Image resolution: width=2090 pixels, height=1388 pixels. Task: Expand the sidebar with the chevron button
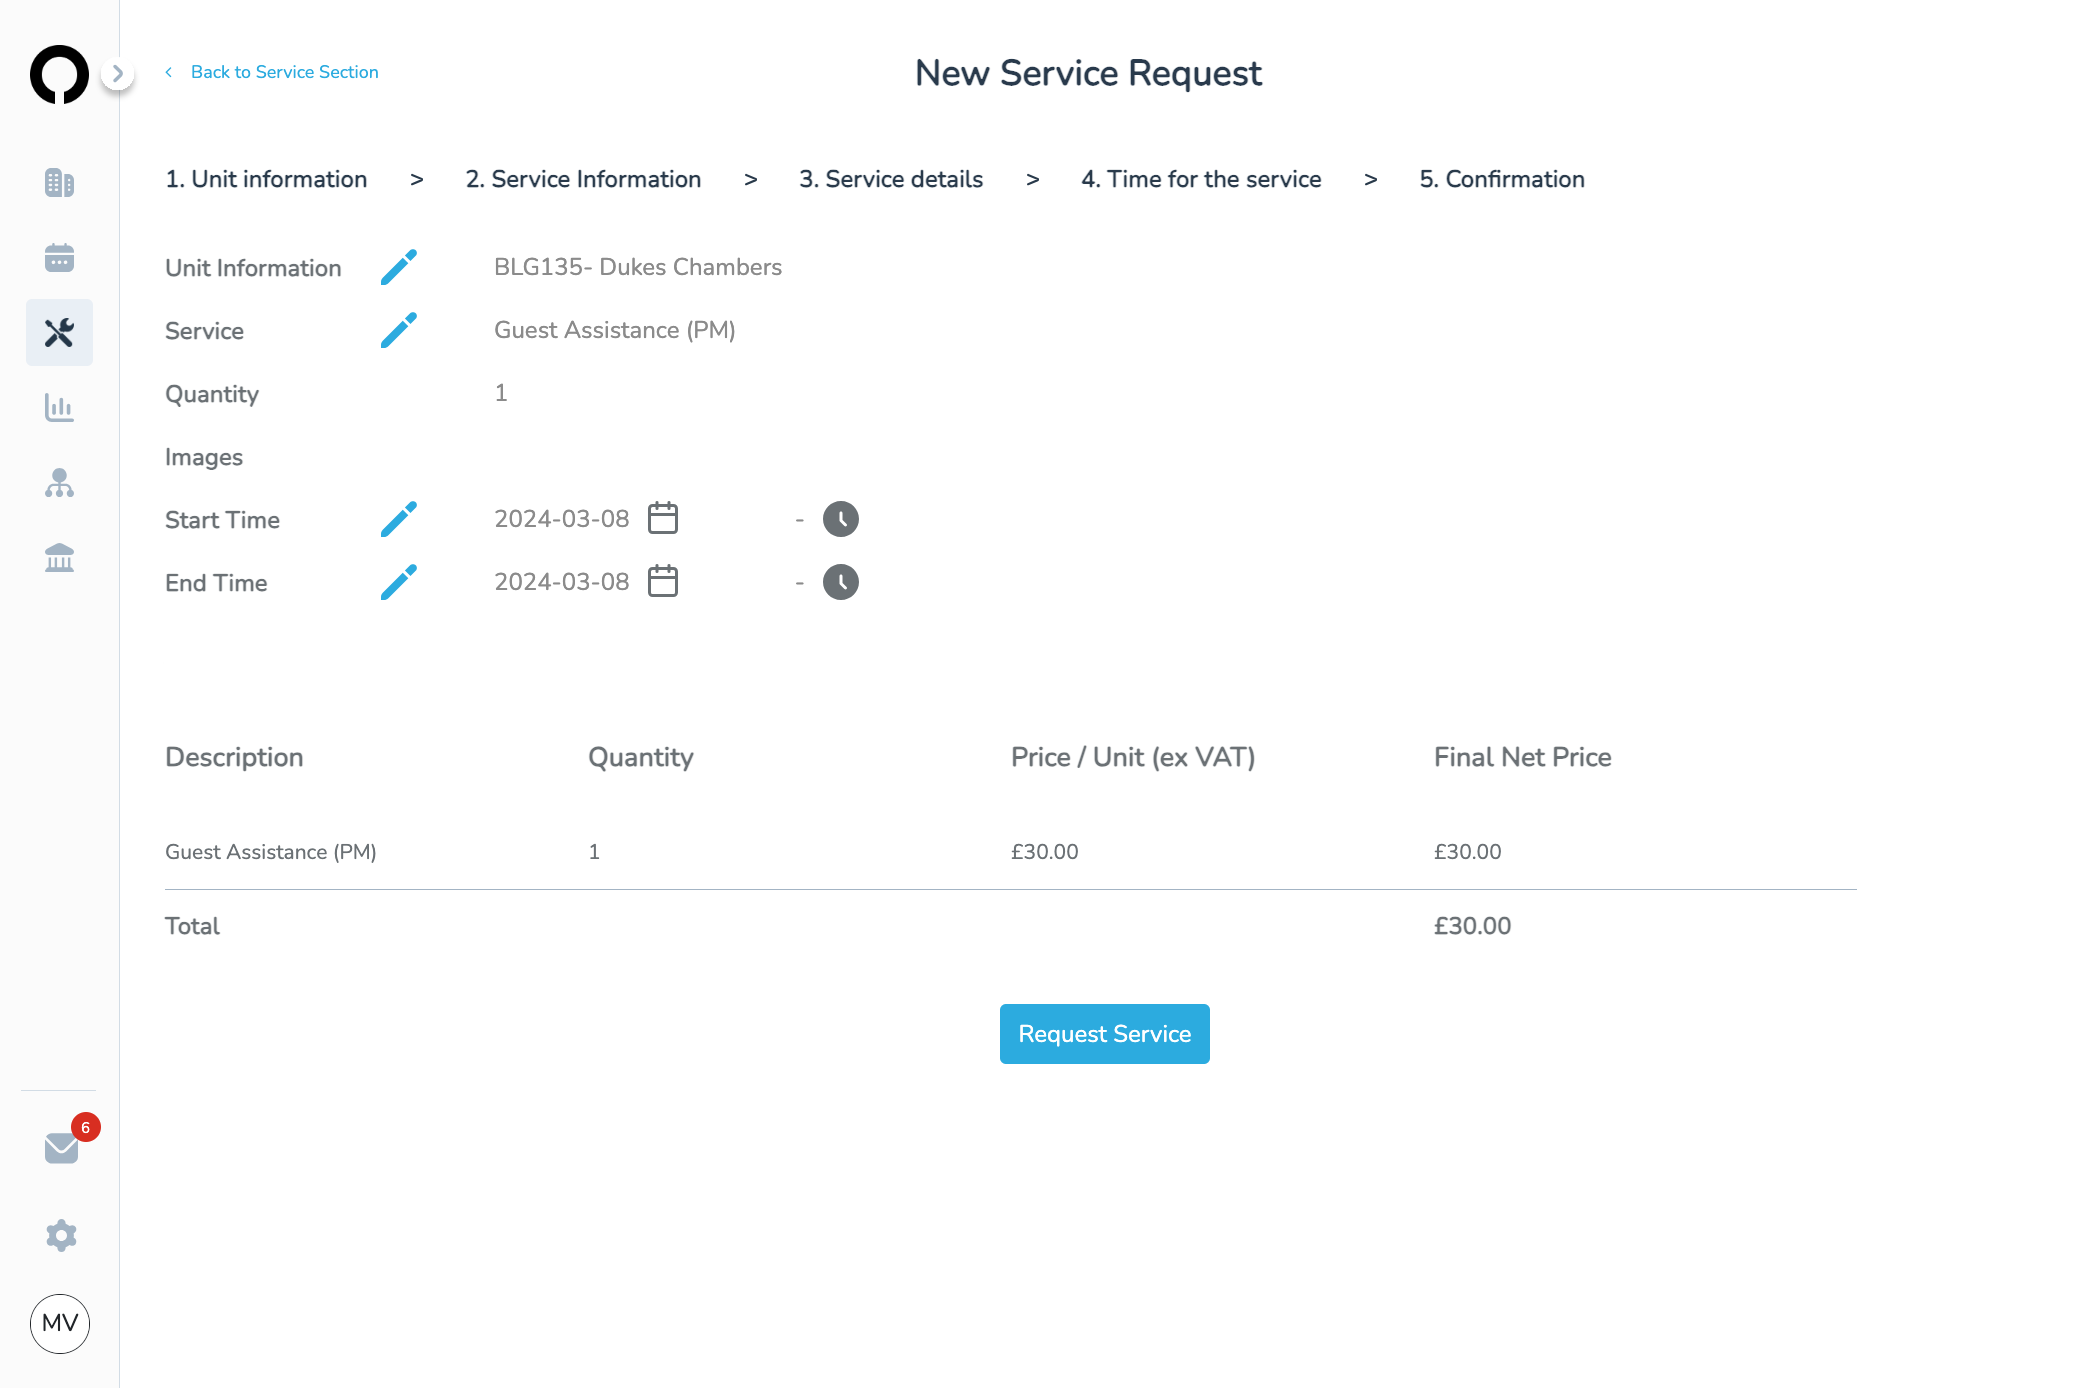click(x=118, y=73)
